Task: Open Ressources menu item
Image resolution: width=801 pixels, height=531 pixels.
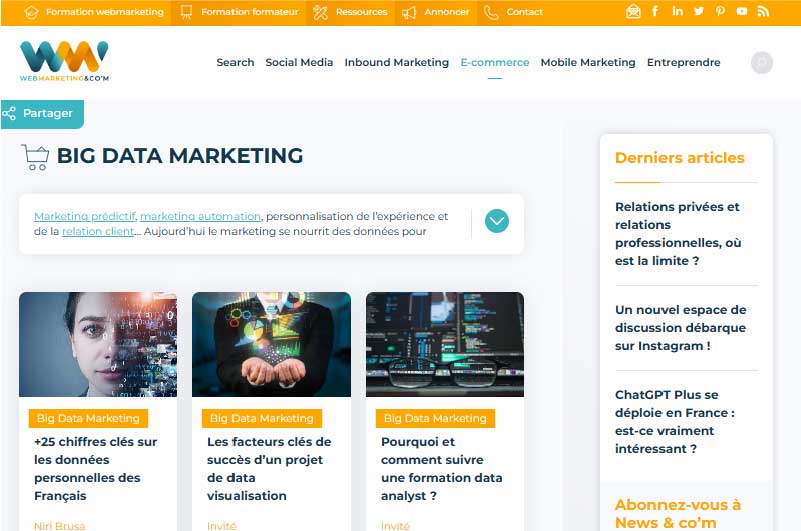Action: [362, 12]
